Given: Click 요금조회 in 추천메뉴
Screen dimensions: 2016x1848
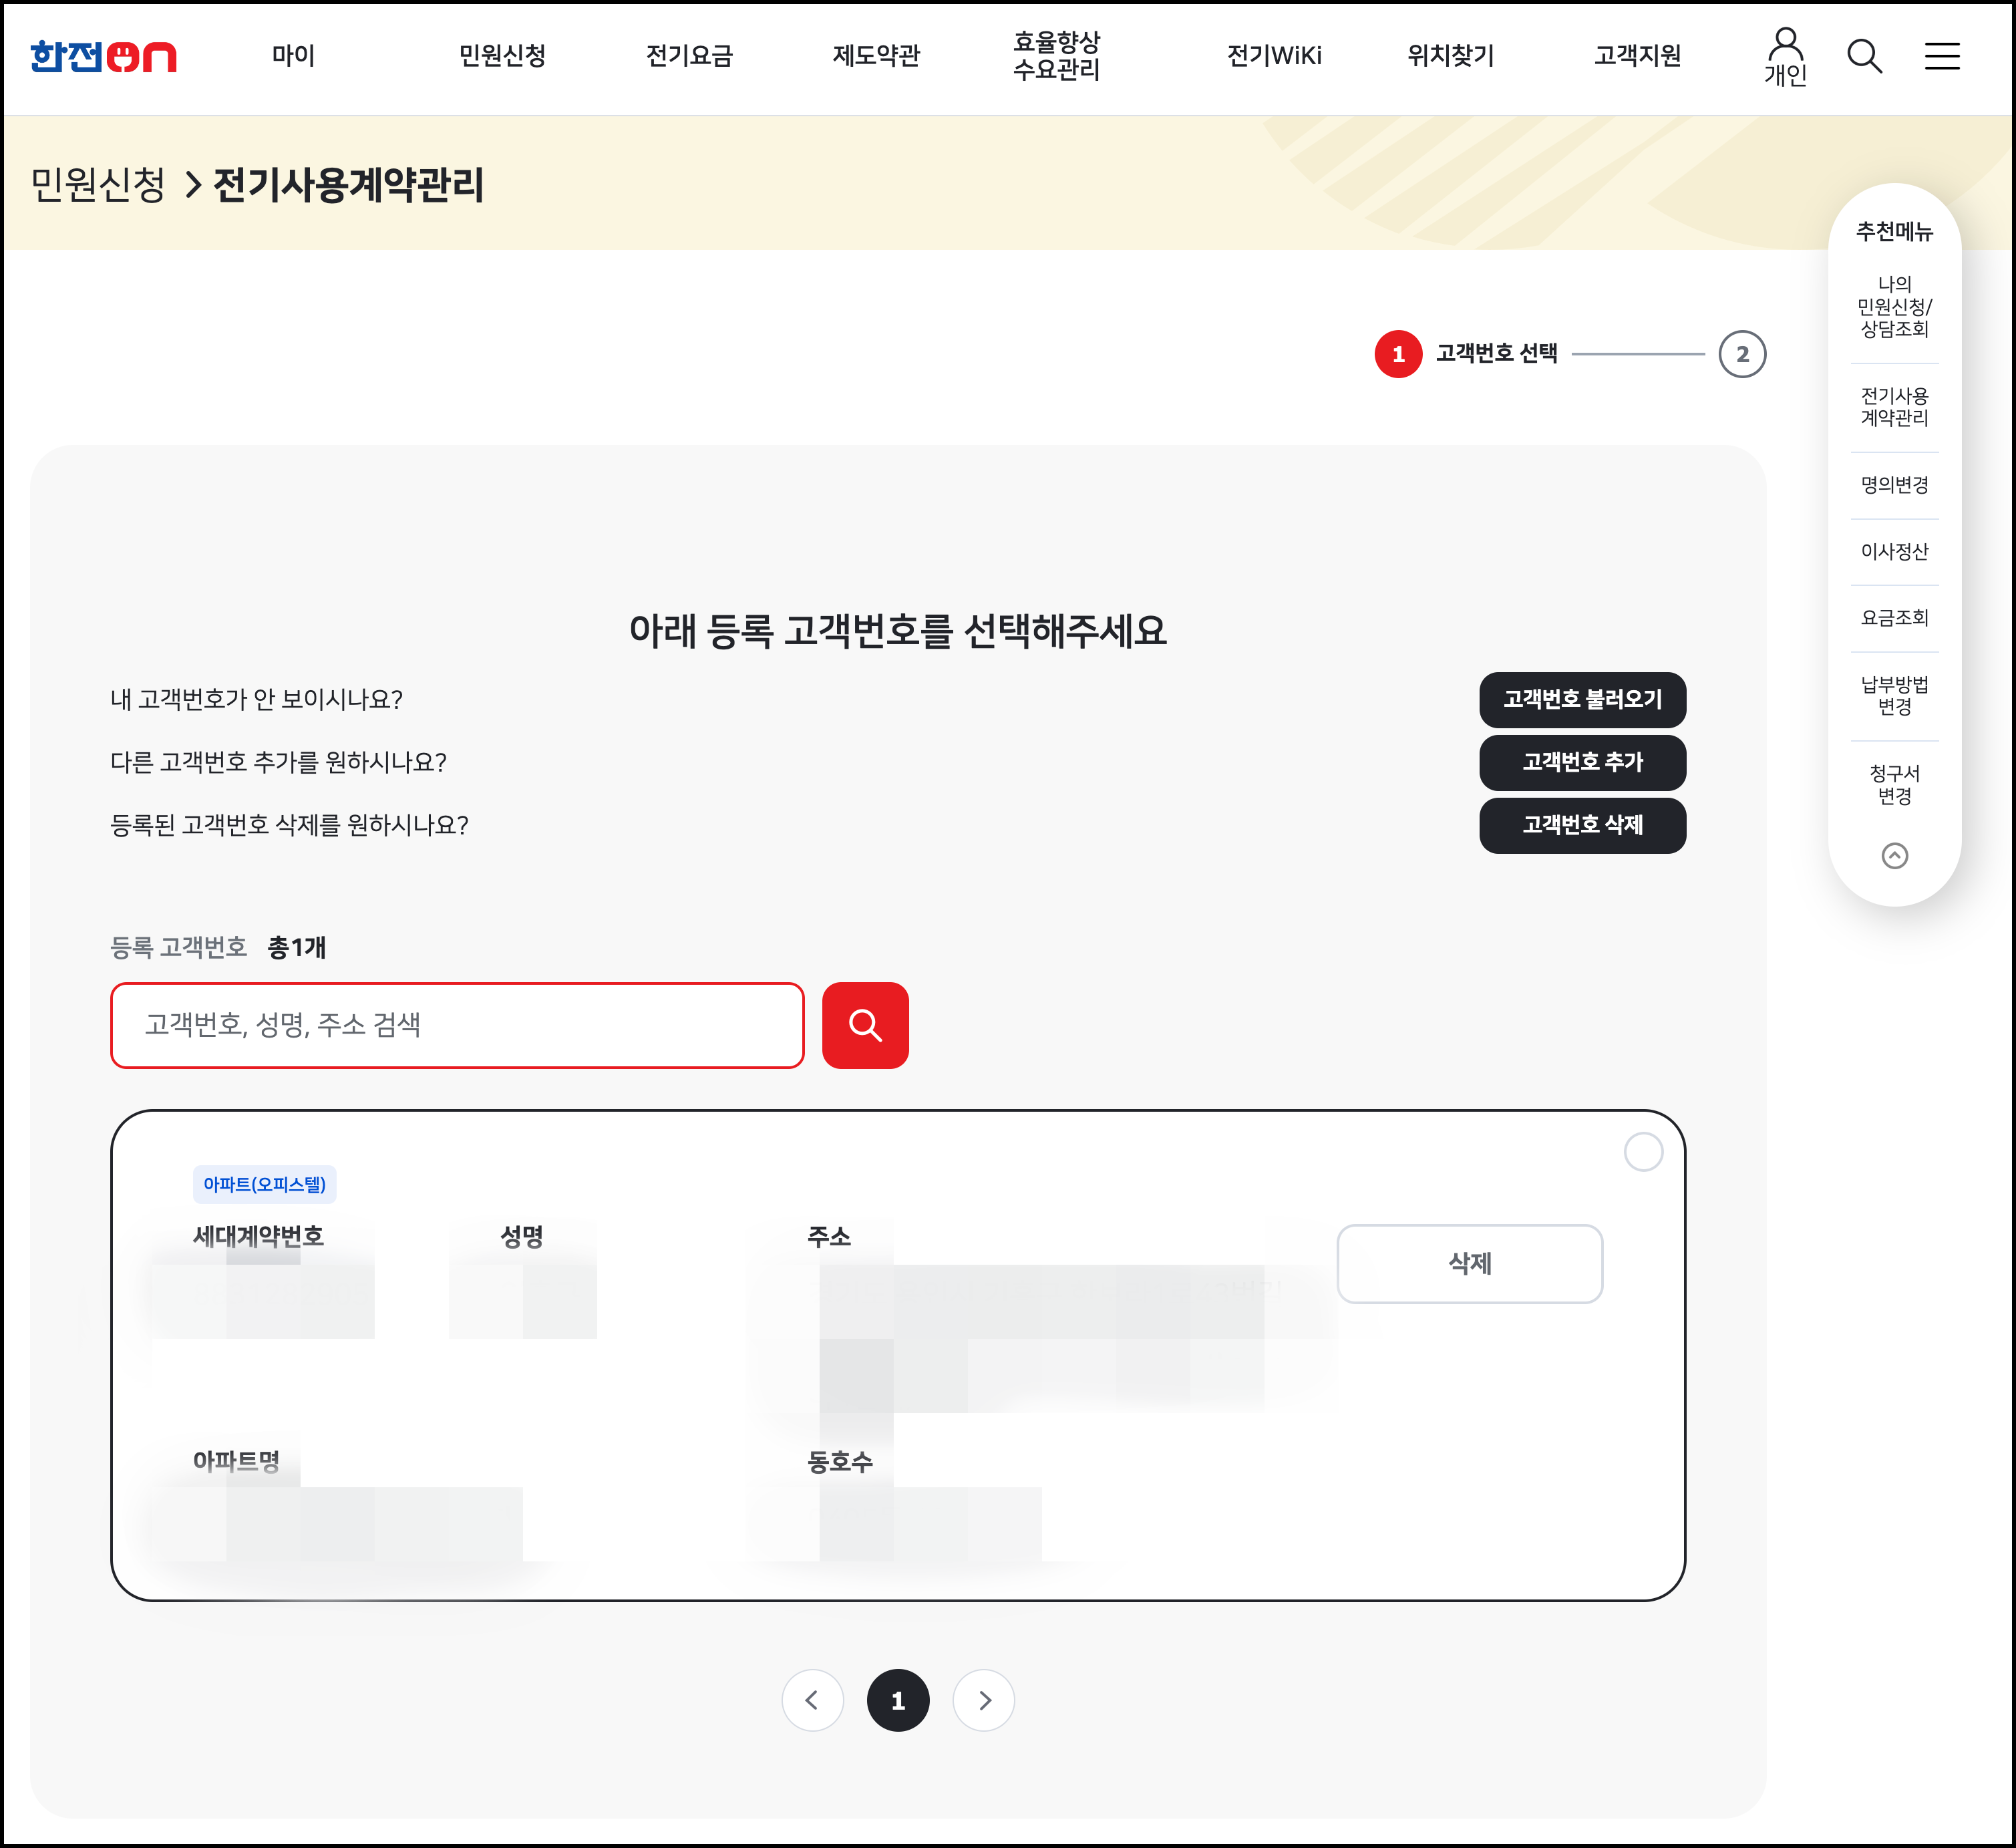Looking at the screenshot, I should coord(1894,618).
